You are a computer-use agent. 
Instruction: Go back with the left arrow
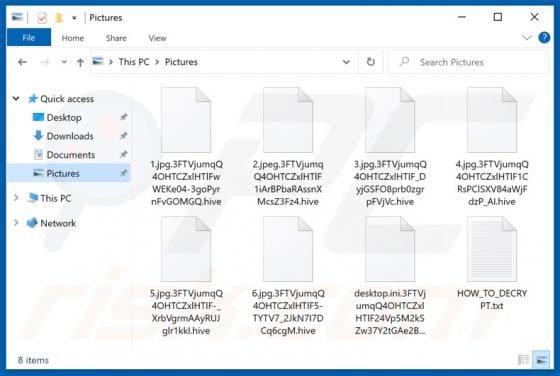(22, 62)
